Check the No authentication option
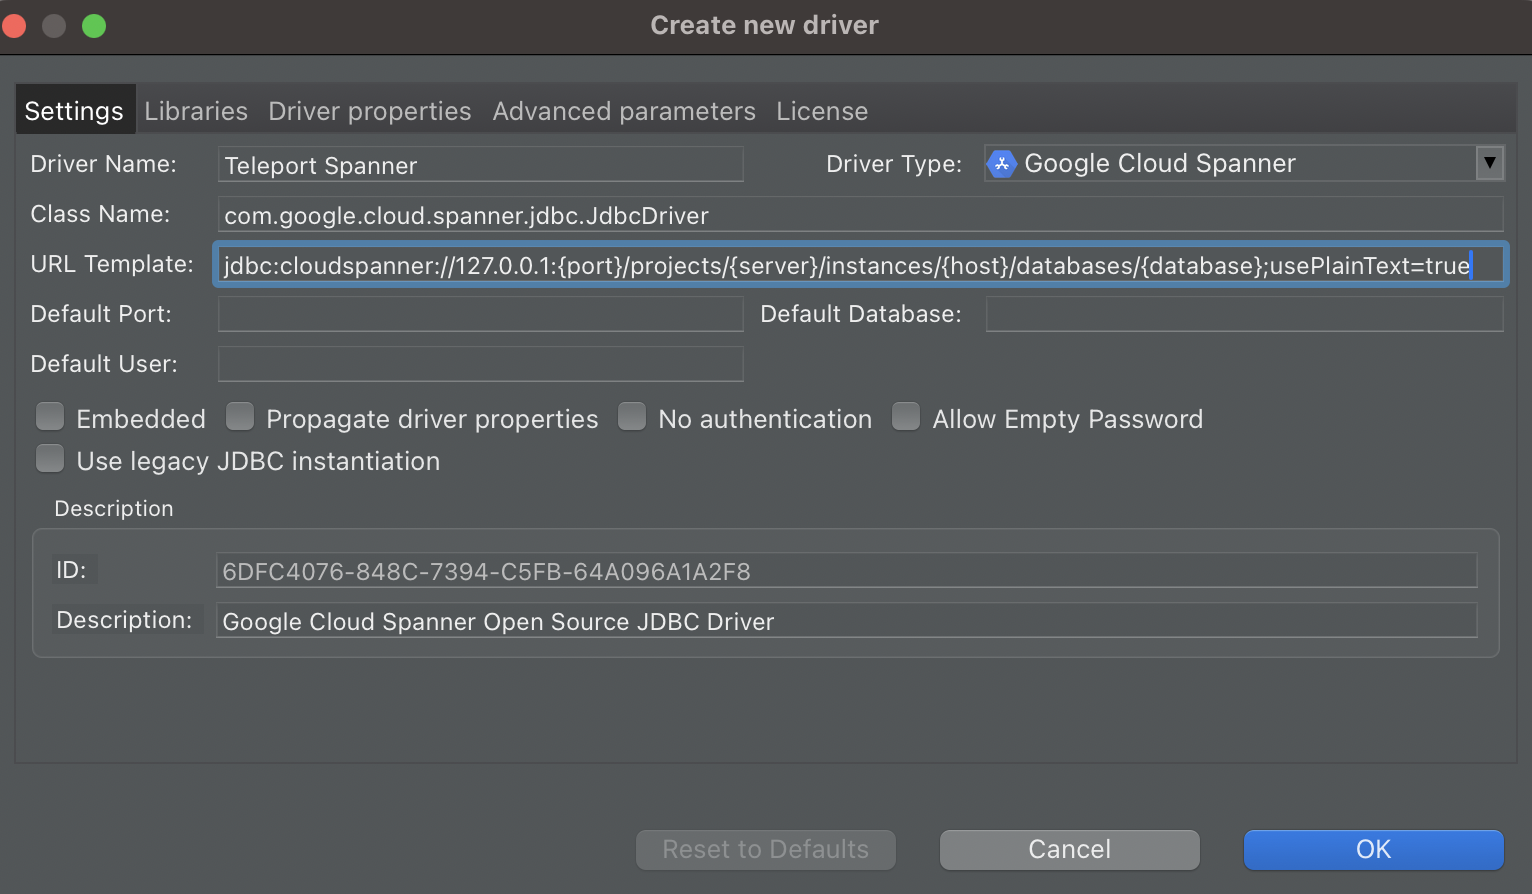Image resolution: width=1532 pixels, height=894 pixels. [632, 416]
